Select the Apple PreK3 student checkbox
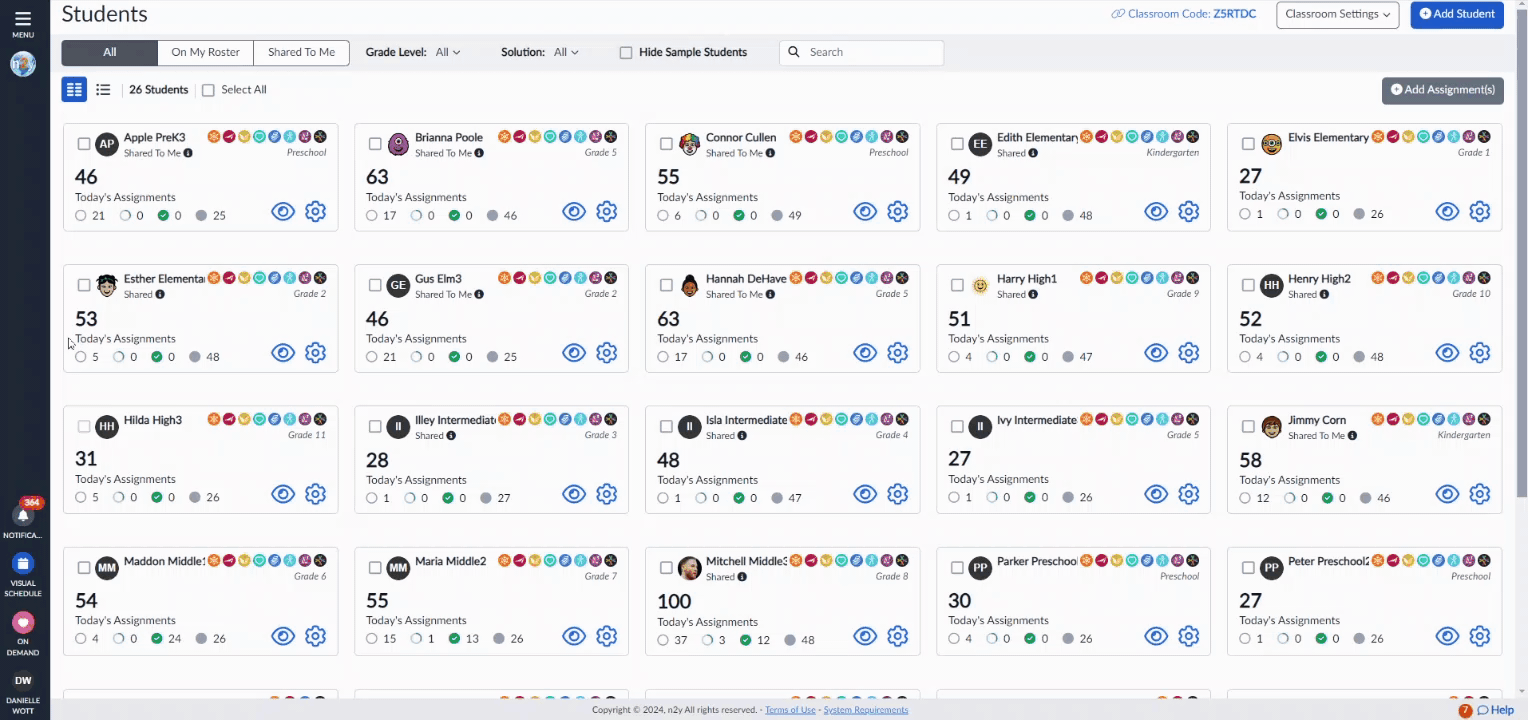This screenshot has height=720, width=1528. pyautogui.click(x=84, y=144)
